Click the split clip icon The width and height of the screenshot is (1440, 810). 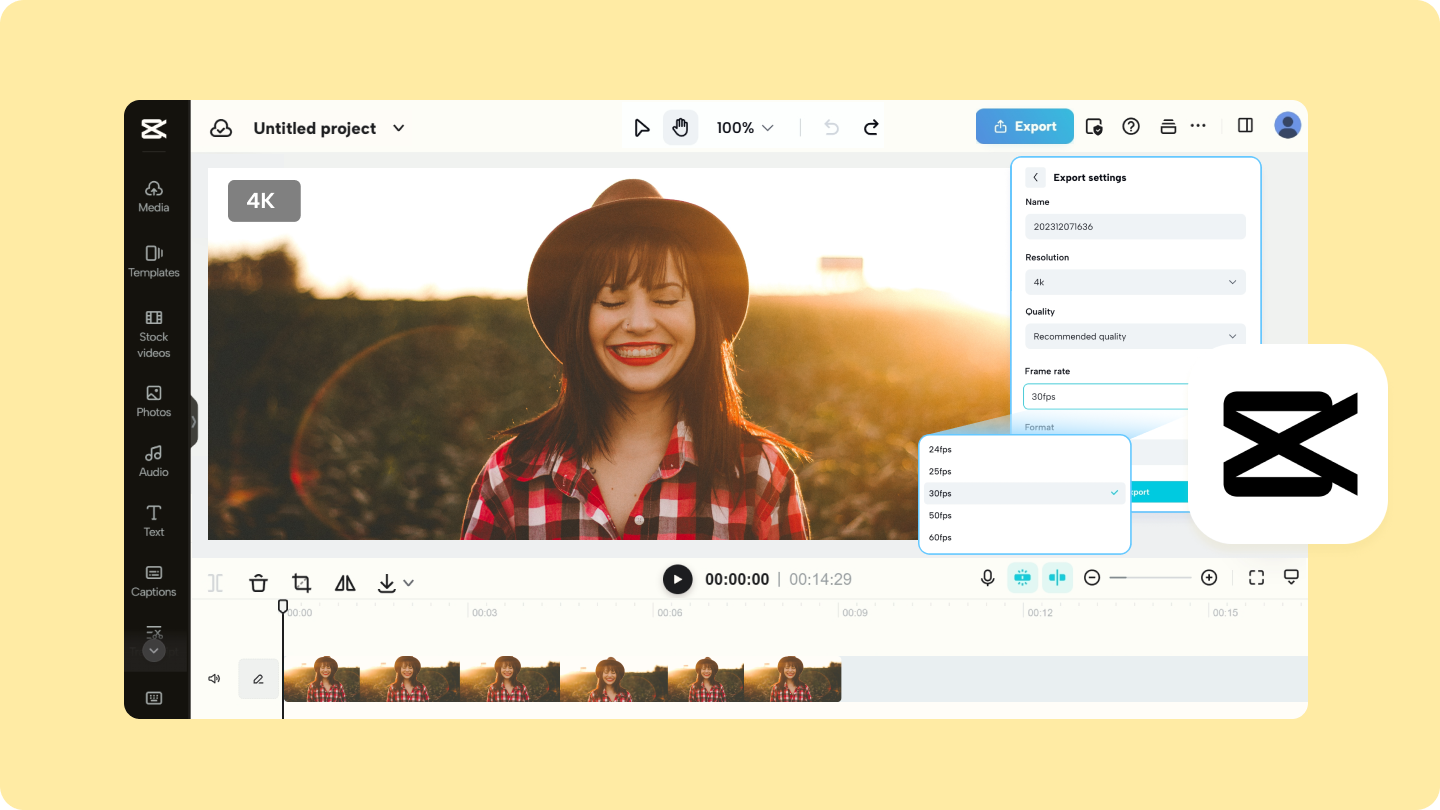(215, 583)
